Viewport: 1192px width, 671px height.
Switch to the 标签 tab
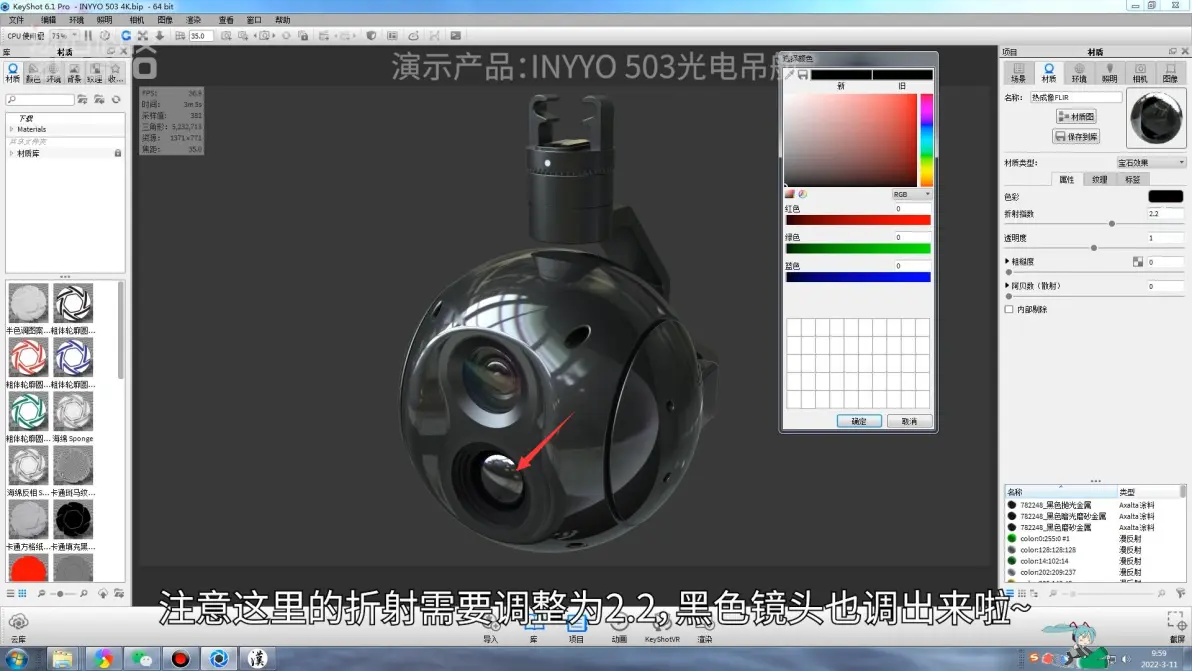pos(1133,179)
